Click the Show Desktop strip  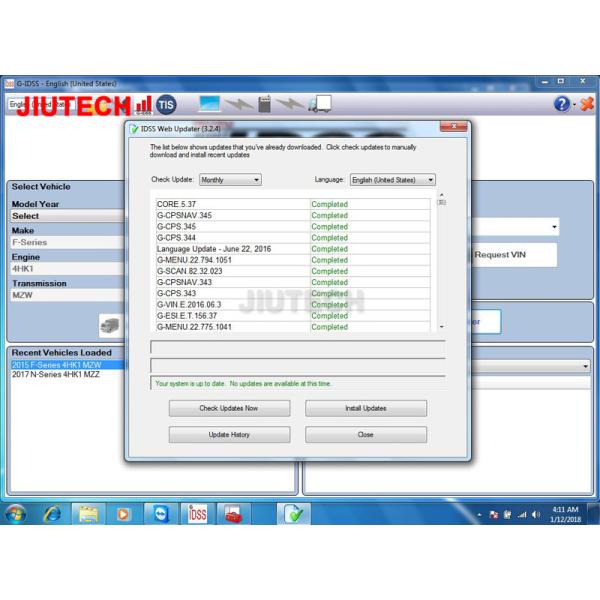pyautogui.click(x=593, y=514)
